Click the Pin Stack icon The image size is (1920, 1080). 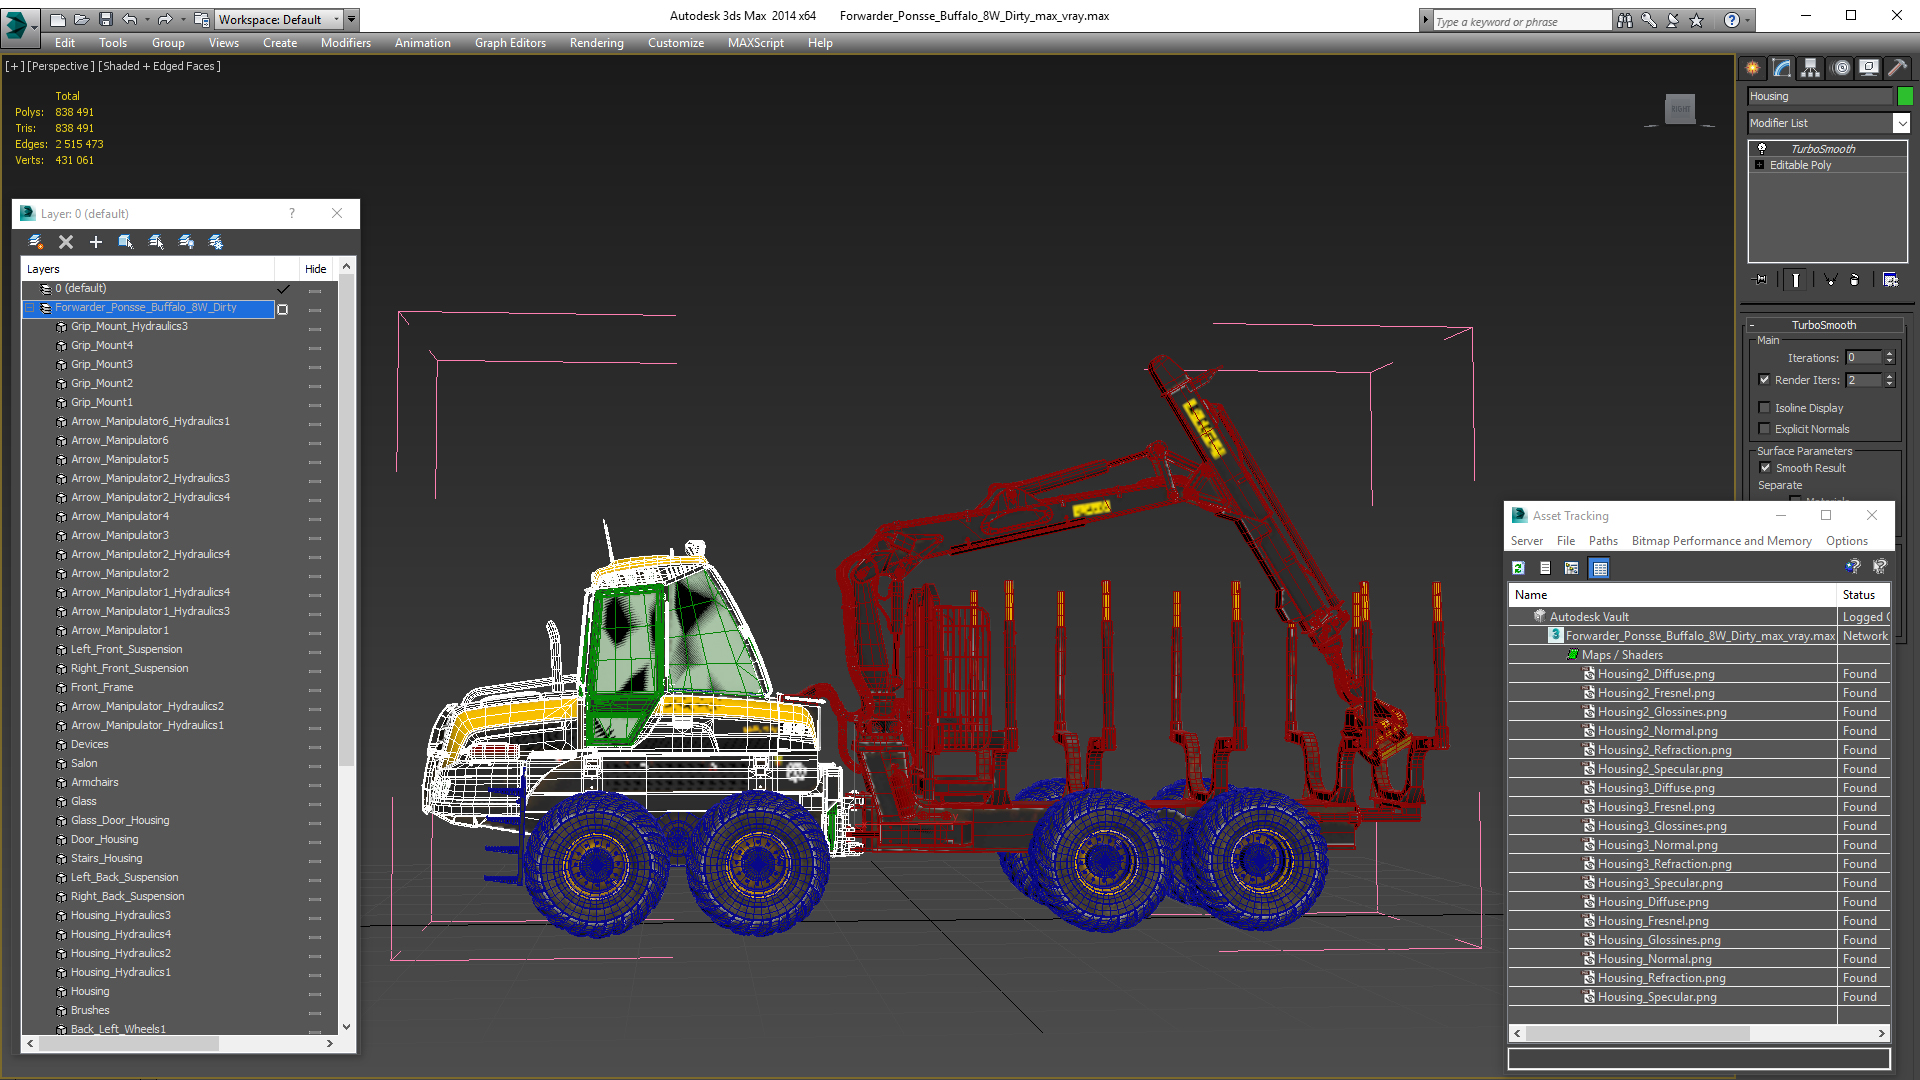(1761, 280)
